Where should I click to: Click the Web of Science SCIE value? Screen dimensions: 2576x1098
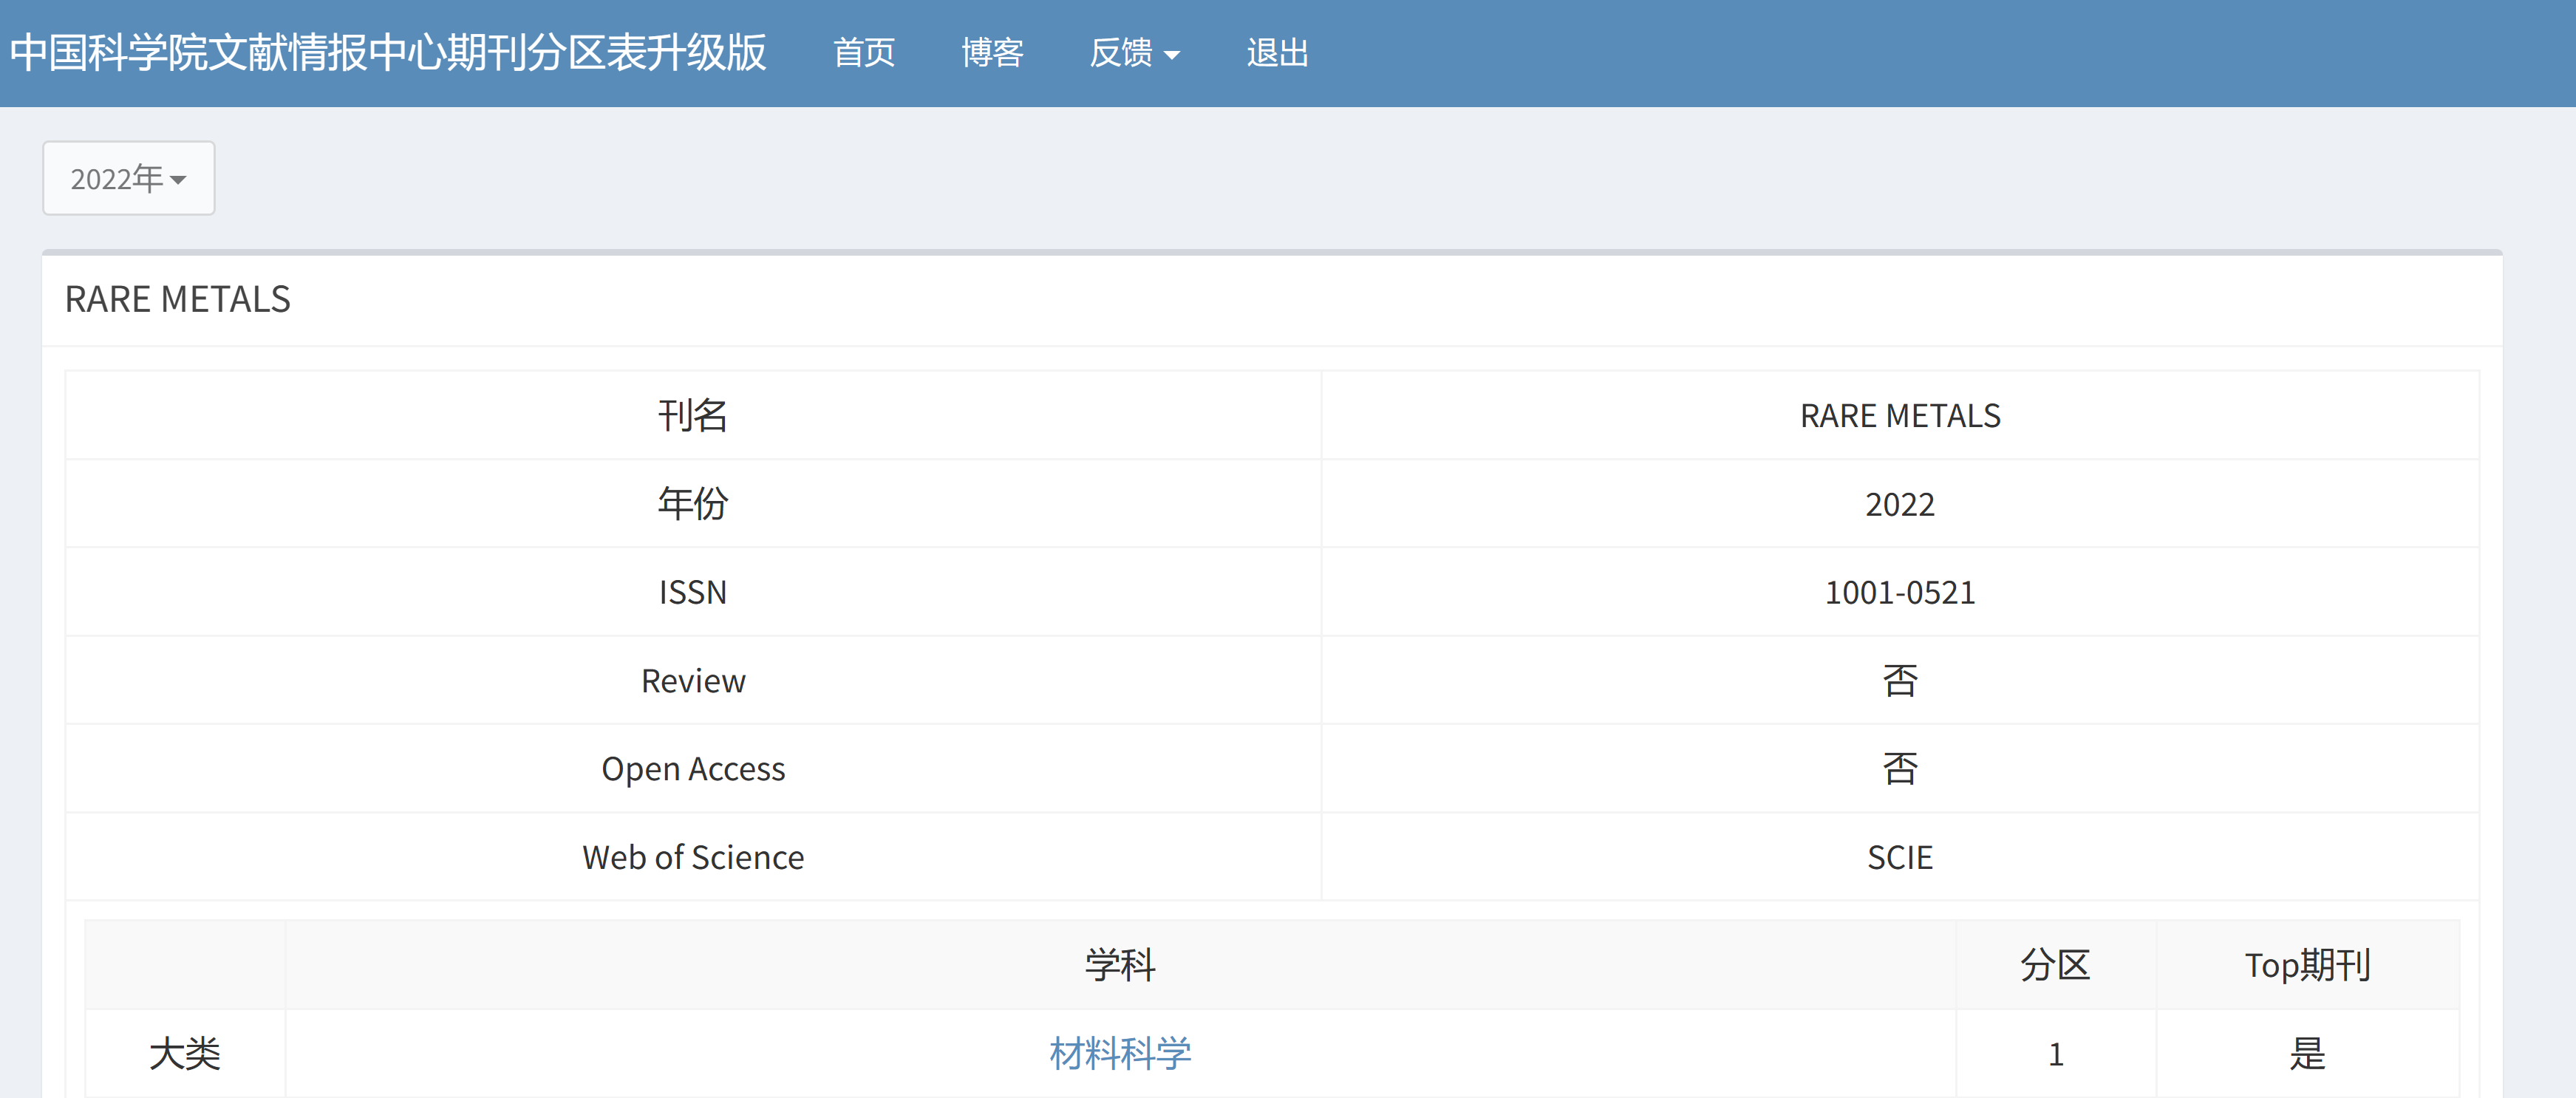tap(1899, 857)
